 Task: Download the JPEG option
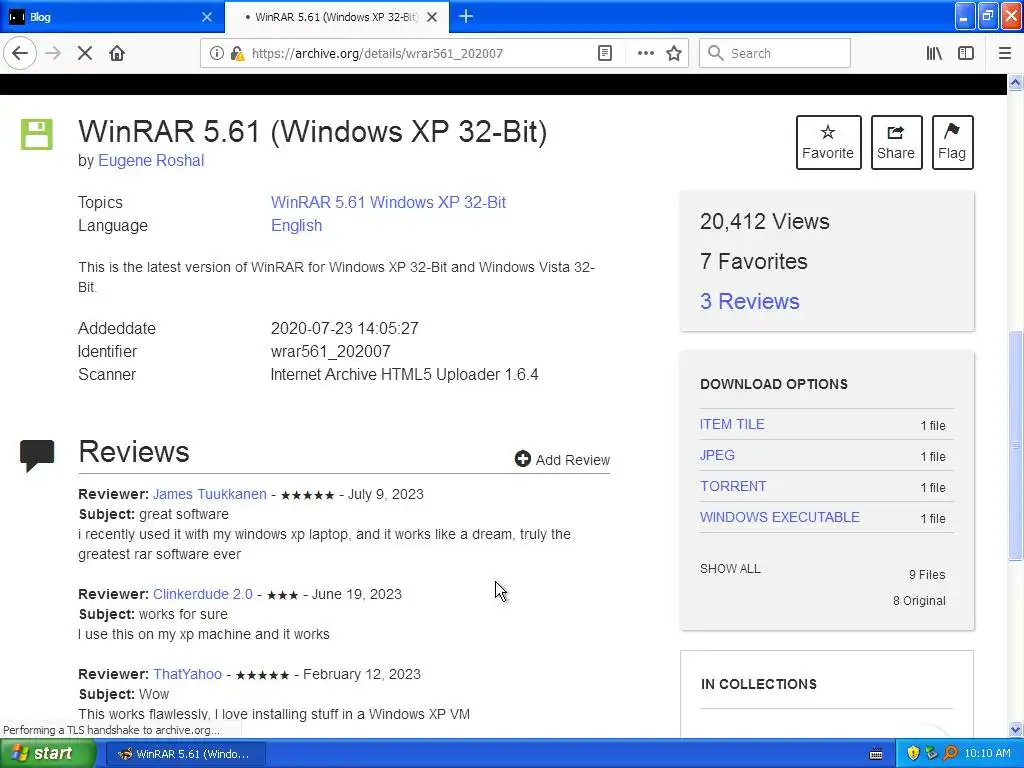[x=717, y=455]
